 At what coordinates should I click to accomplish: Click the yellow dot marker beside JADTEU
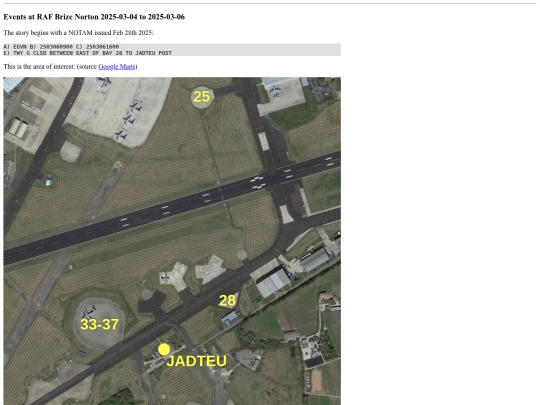point(164,350)
